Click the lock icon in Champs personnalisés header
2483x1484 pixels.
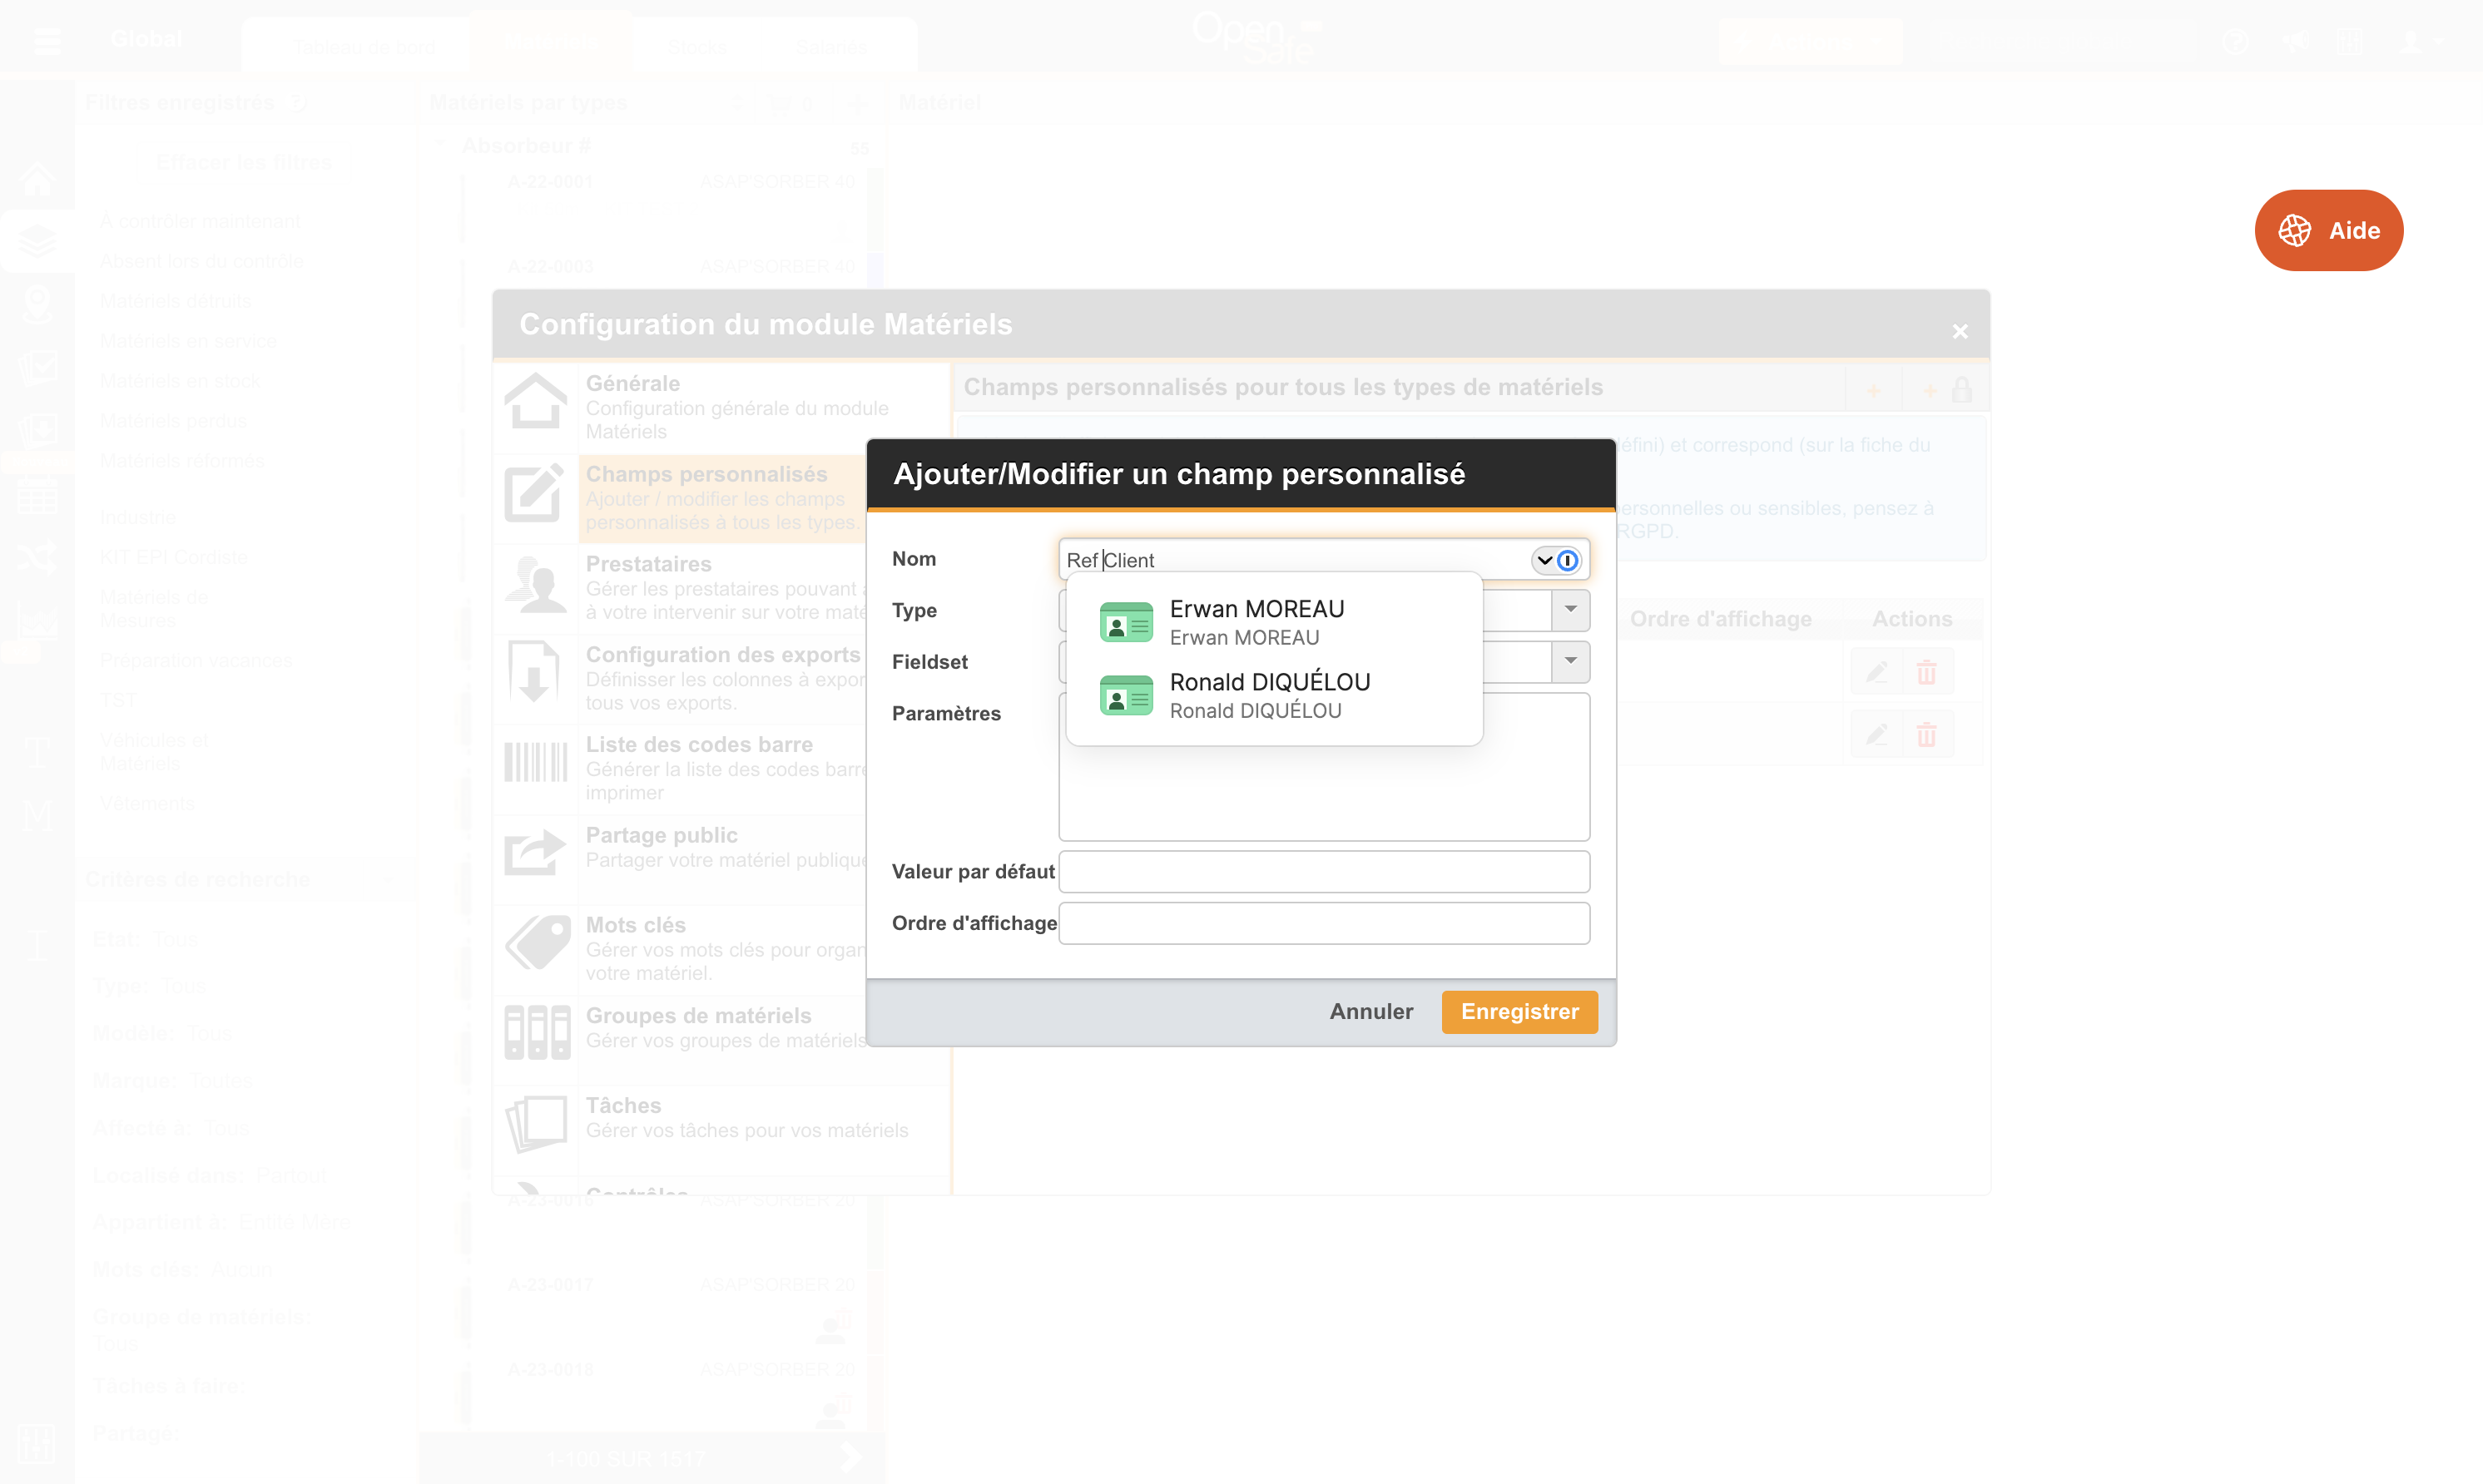(1961, 390)
